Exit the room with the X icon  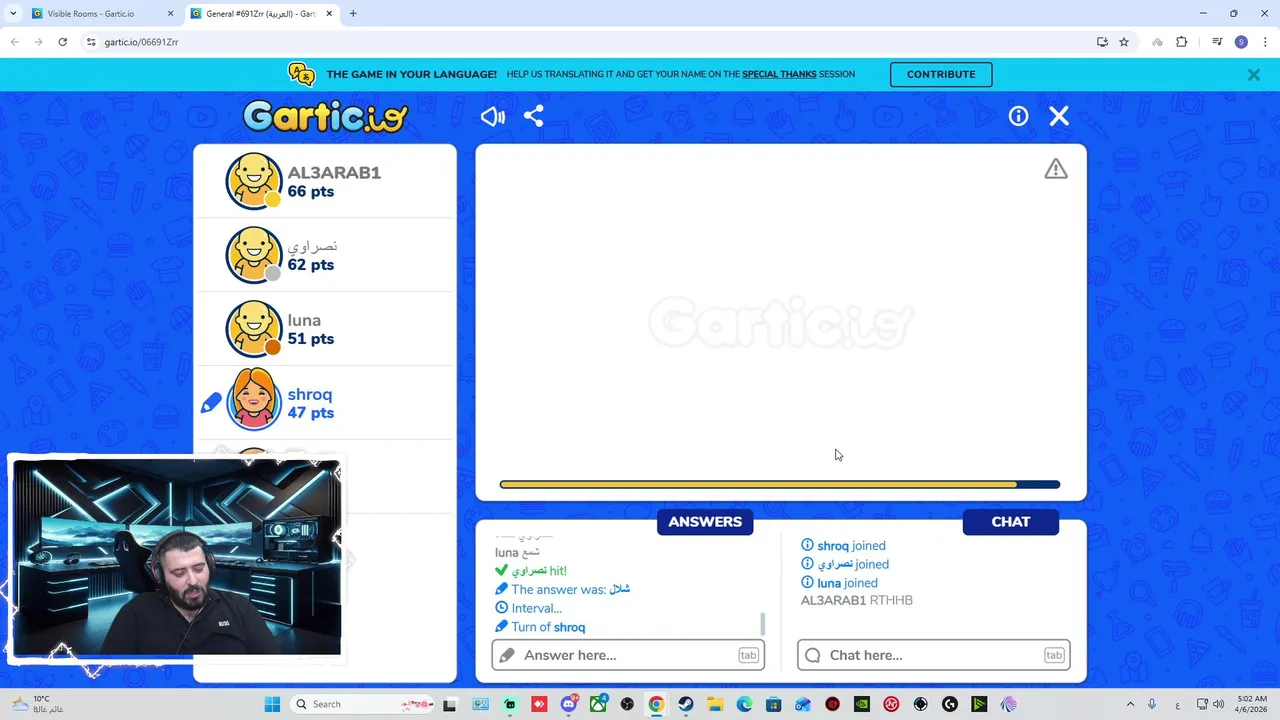(x=1059, y=116)
